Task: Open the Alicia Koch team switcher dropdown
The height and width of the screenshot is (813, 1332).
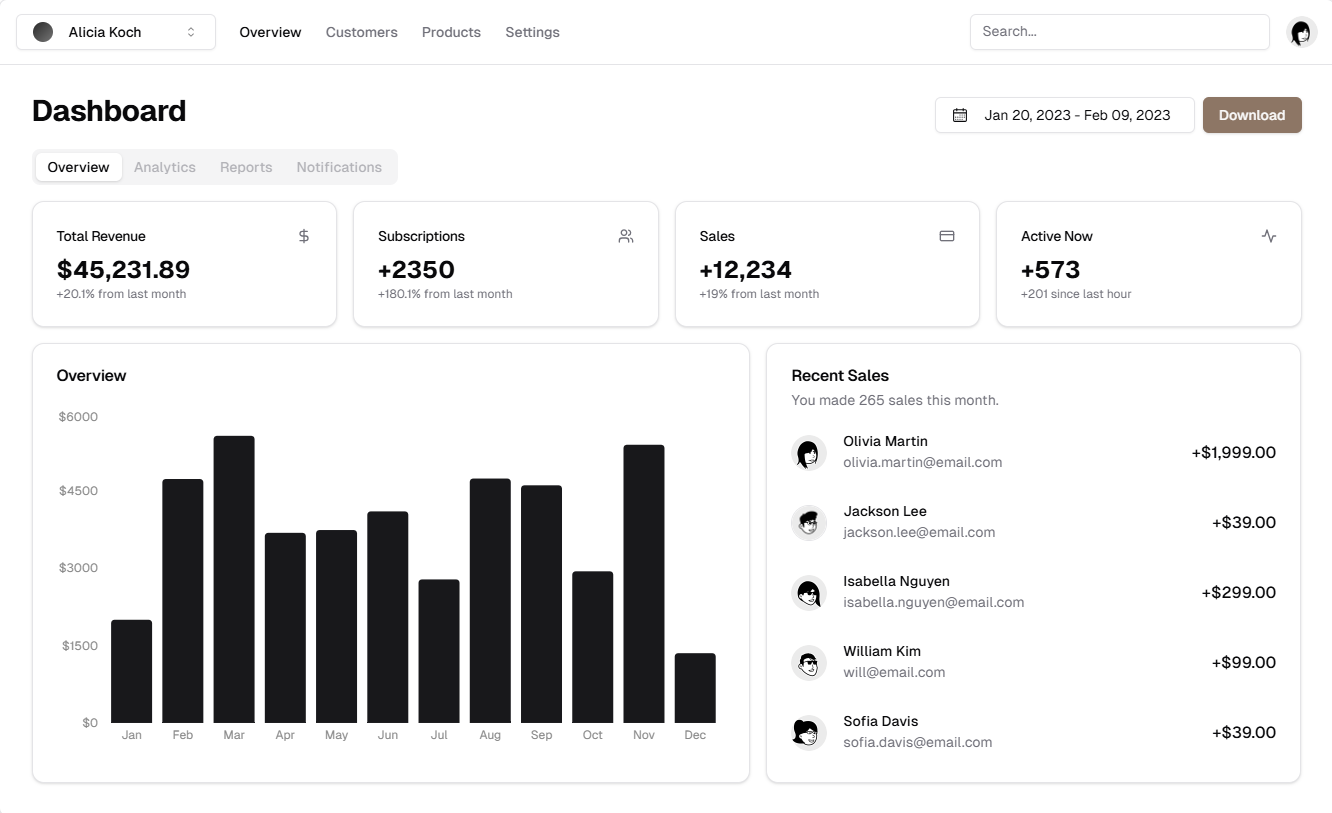Action: click(x=115, y=31)
